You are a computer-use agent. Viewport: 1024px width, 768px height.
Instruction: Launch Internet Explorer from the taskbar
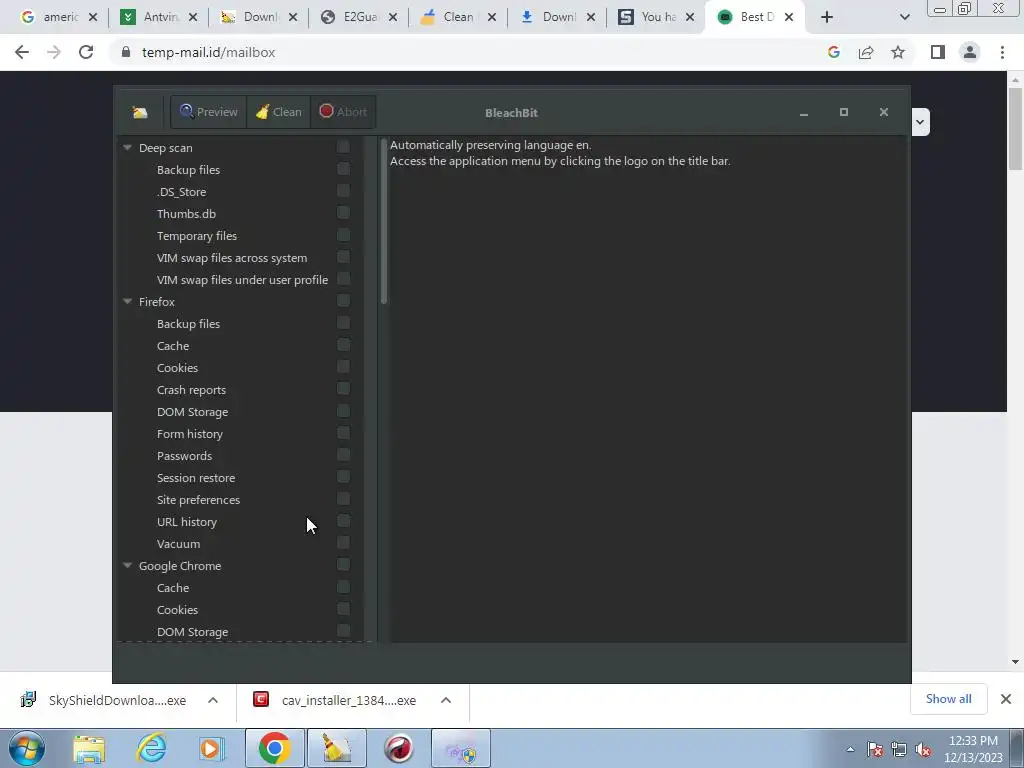click(151, 748)
